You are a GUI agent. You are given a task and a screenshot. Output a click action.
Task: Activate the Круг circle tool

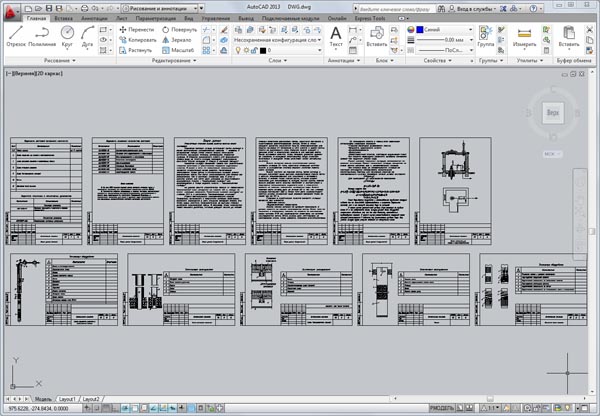click(x=68, y=36)
